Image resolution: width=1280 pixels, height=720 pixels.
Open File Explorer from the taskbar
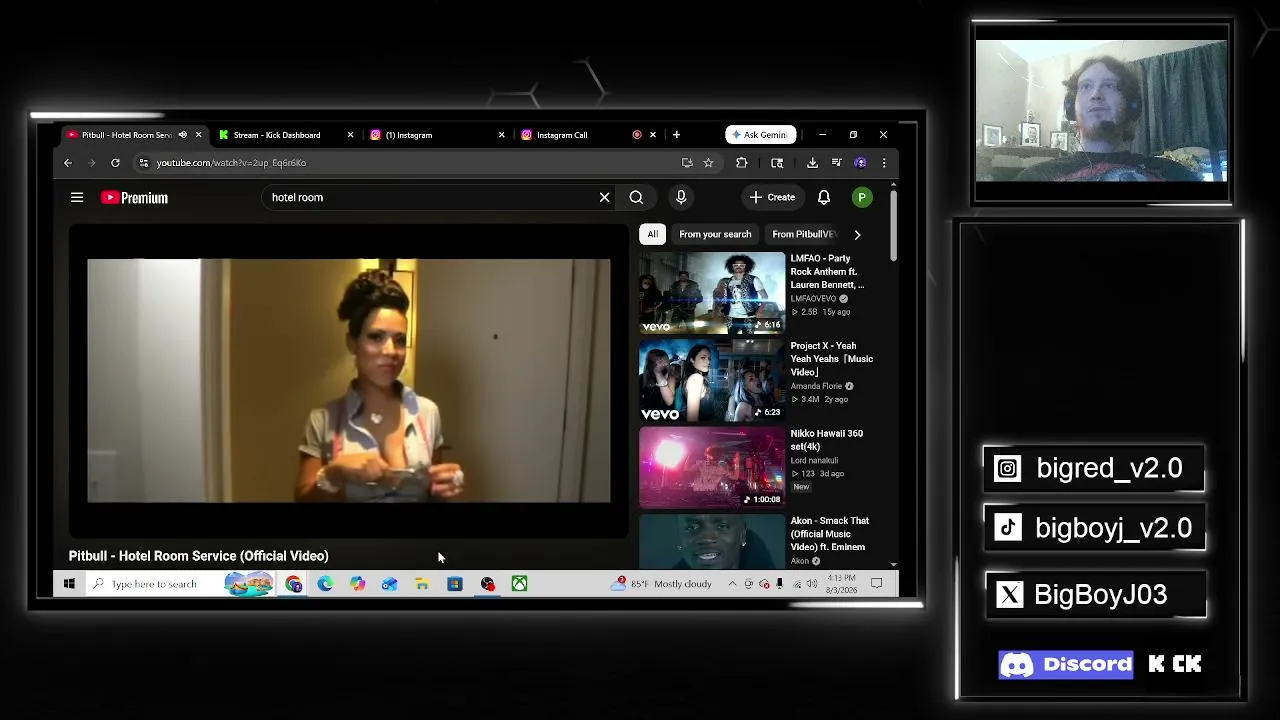422,584
